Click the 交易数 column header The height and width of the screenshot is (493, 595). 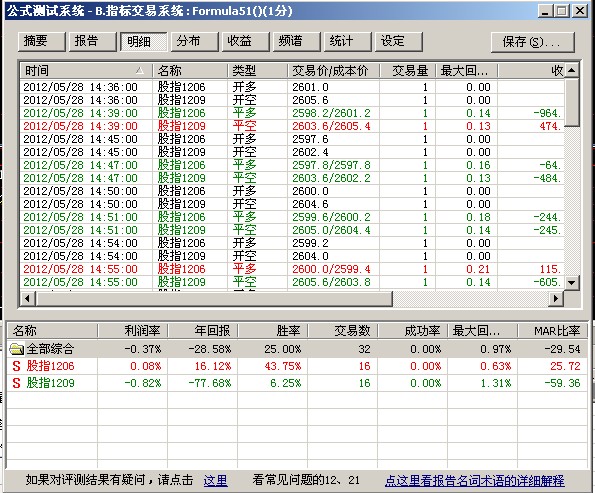343,331
